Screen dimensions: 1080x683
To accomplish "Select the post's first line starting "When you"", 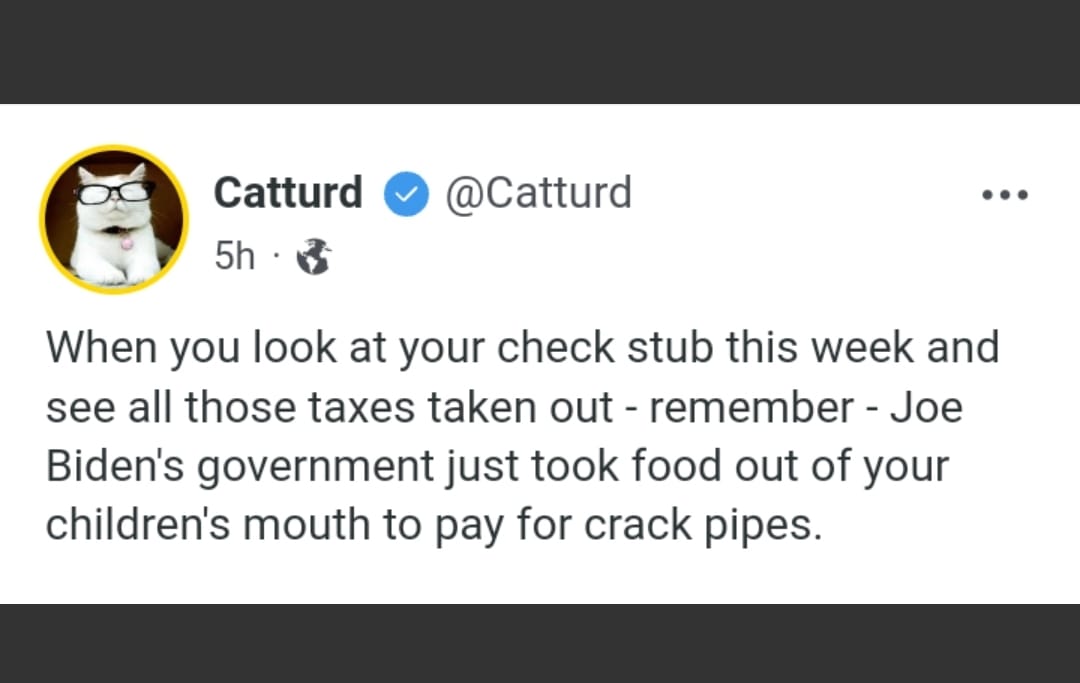I will click(x=522, y=348).
